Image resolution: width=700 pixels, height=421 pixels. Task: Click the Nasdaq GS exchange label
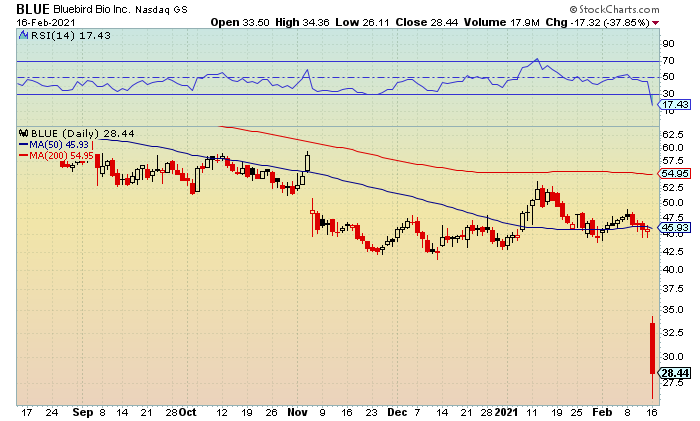click(x=161, y=9)
